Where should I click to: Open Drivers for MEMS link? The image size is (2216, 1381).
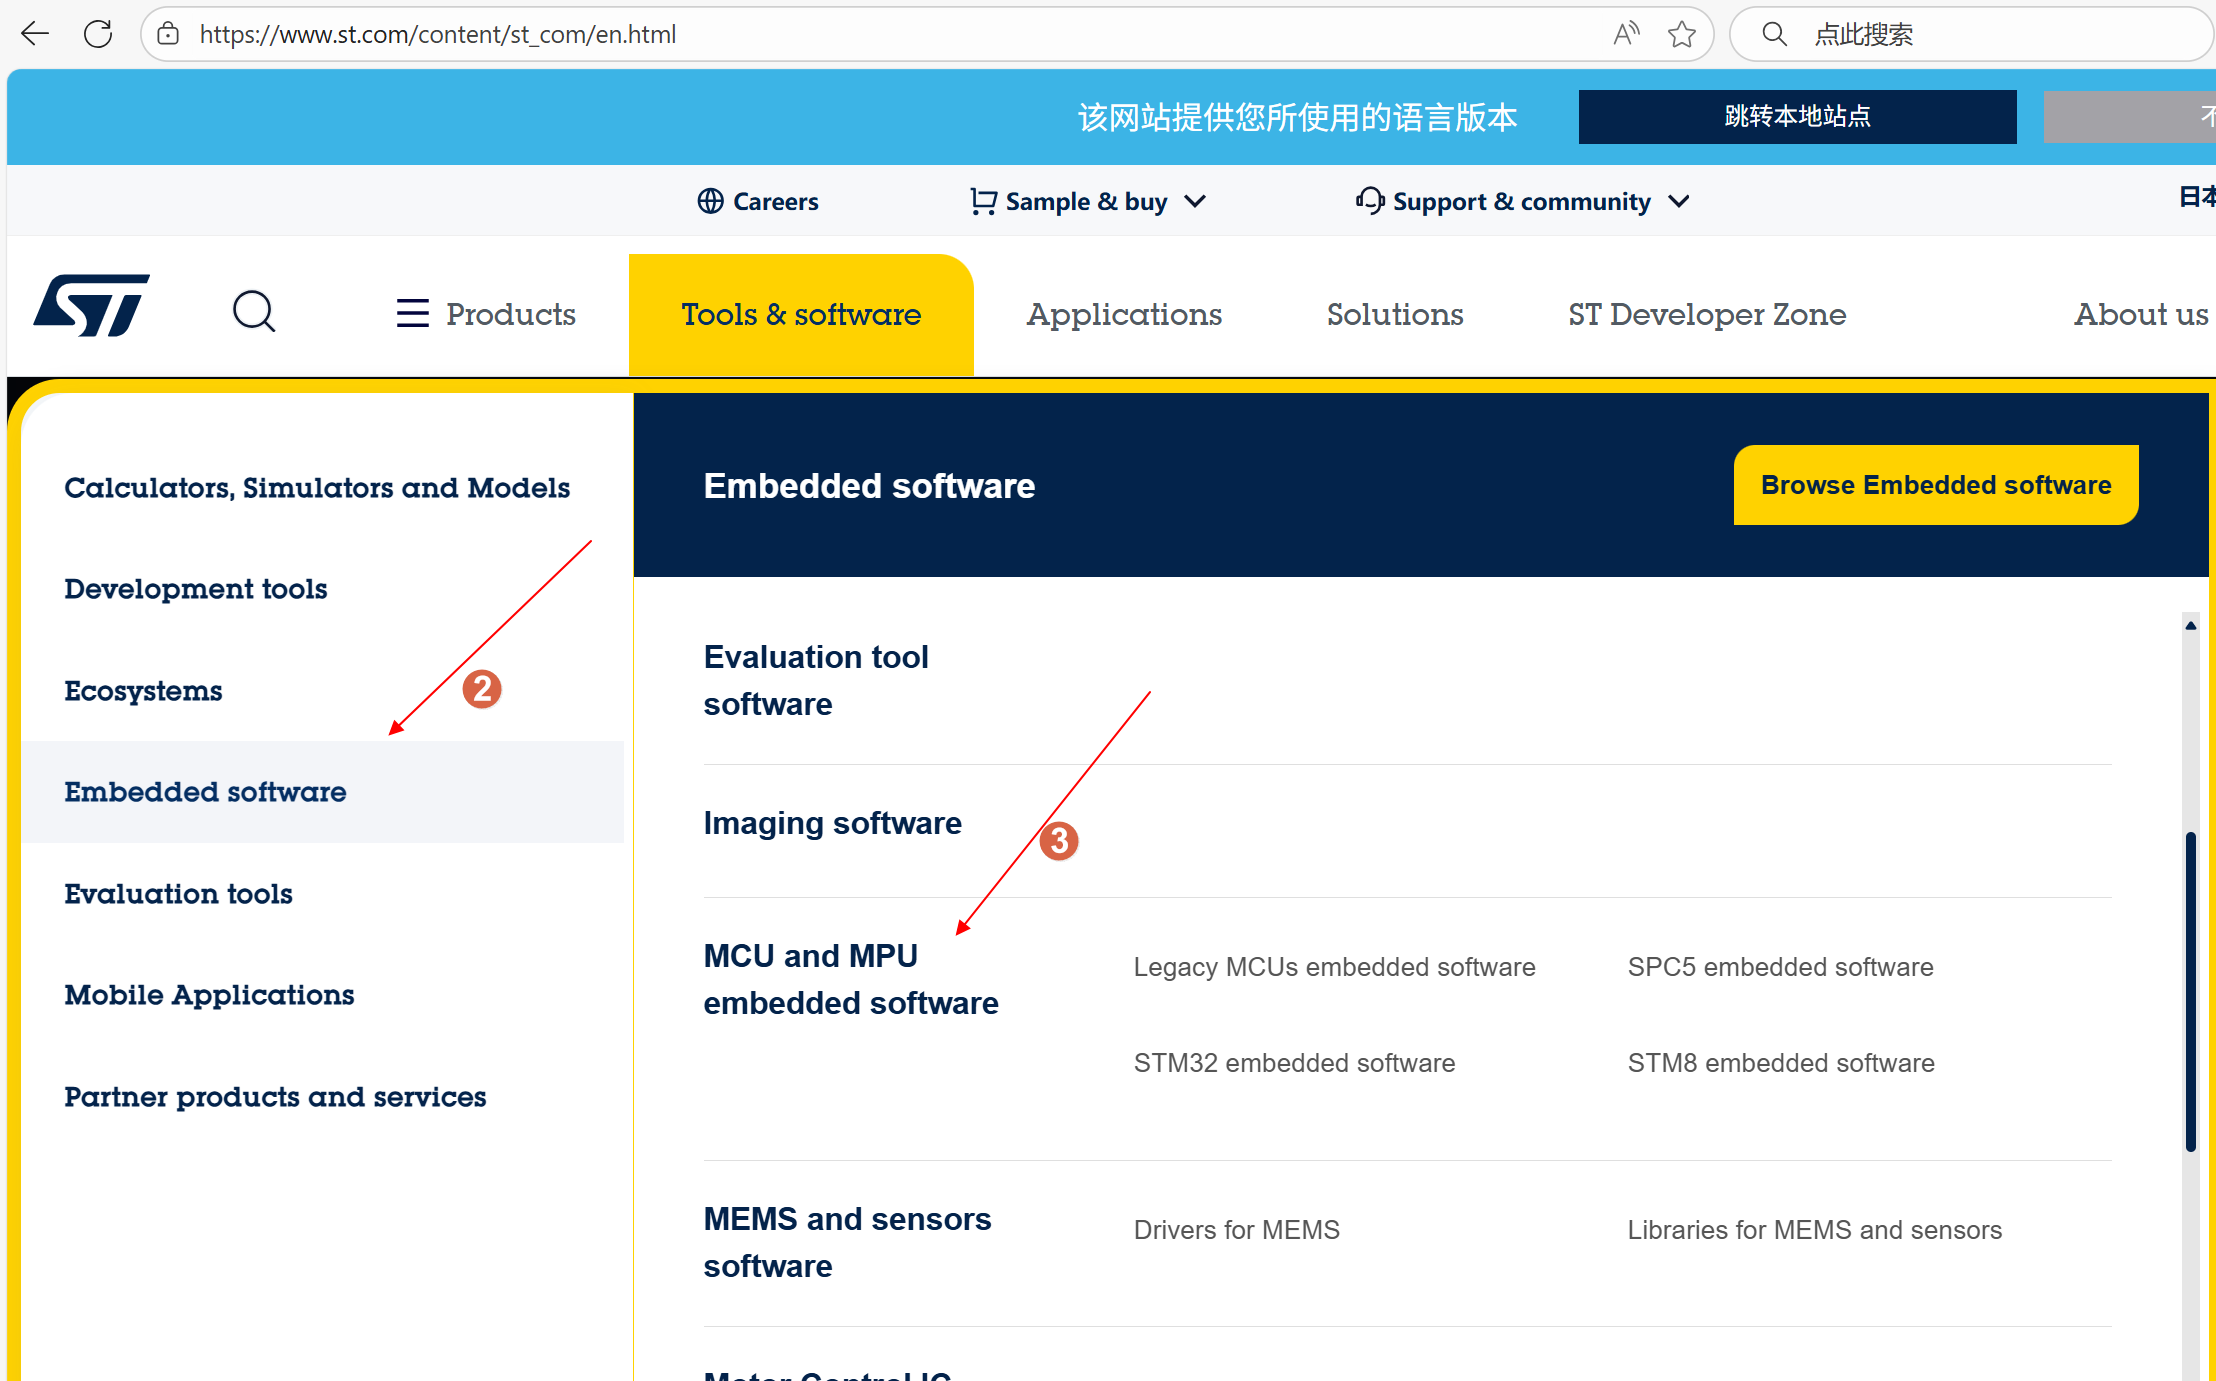pyautogui.click(x=1236, y=1230)
